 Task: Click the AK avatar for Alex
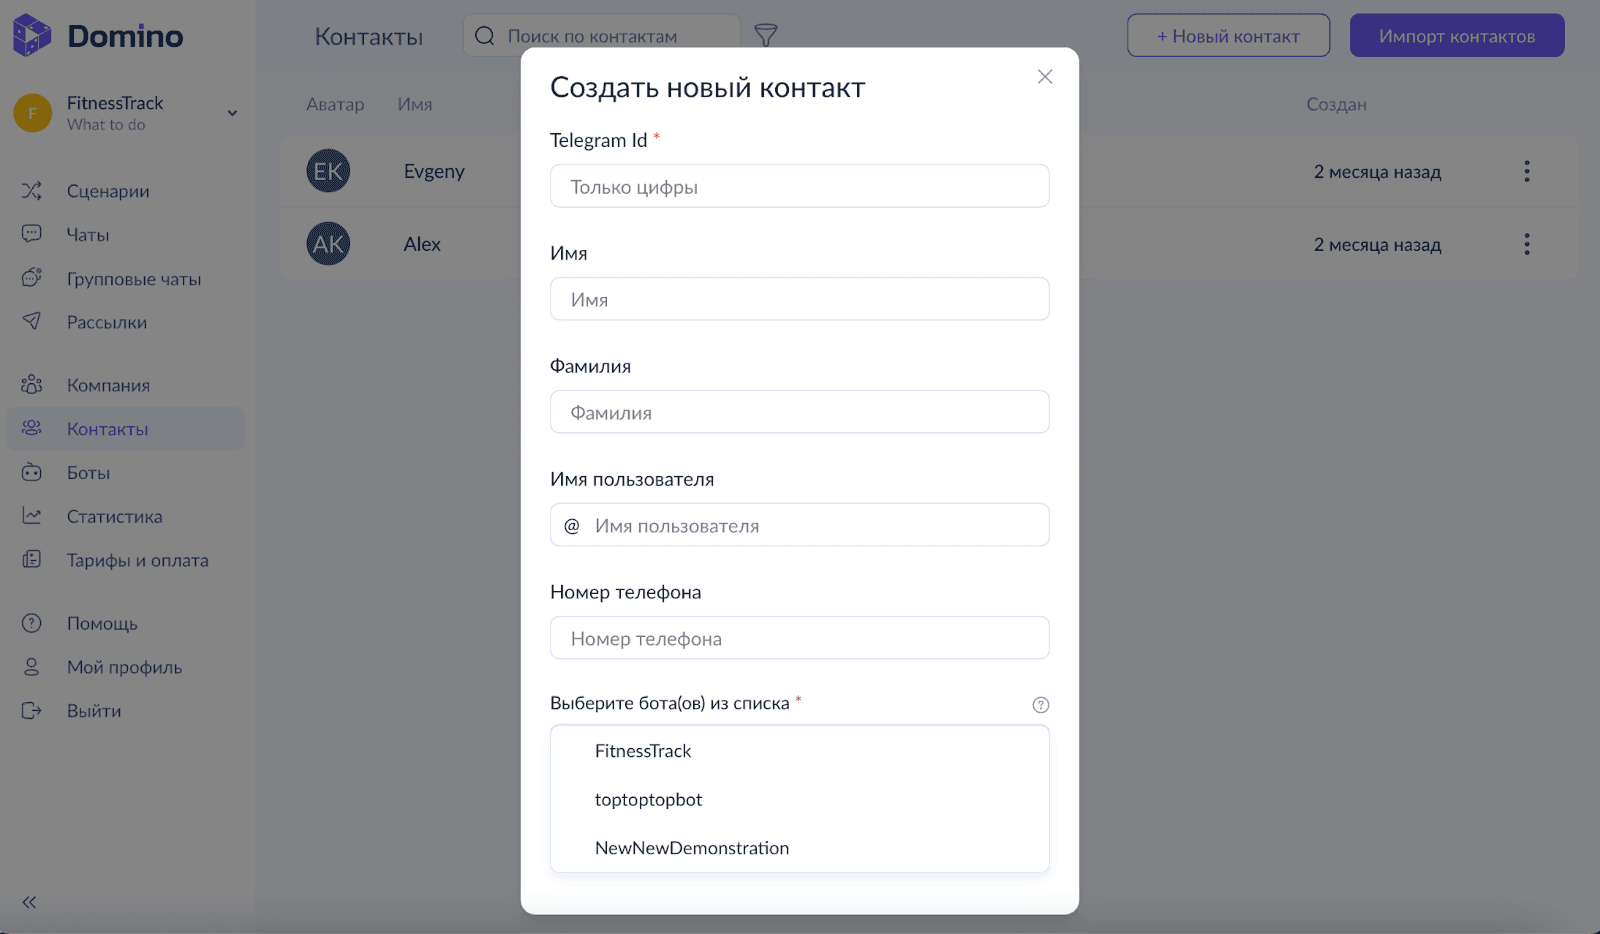[328, 244]
